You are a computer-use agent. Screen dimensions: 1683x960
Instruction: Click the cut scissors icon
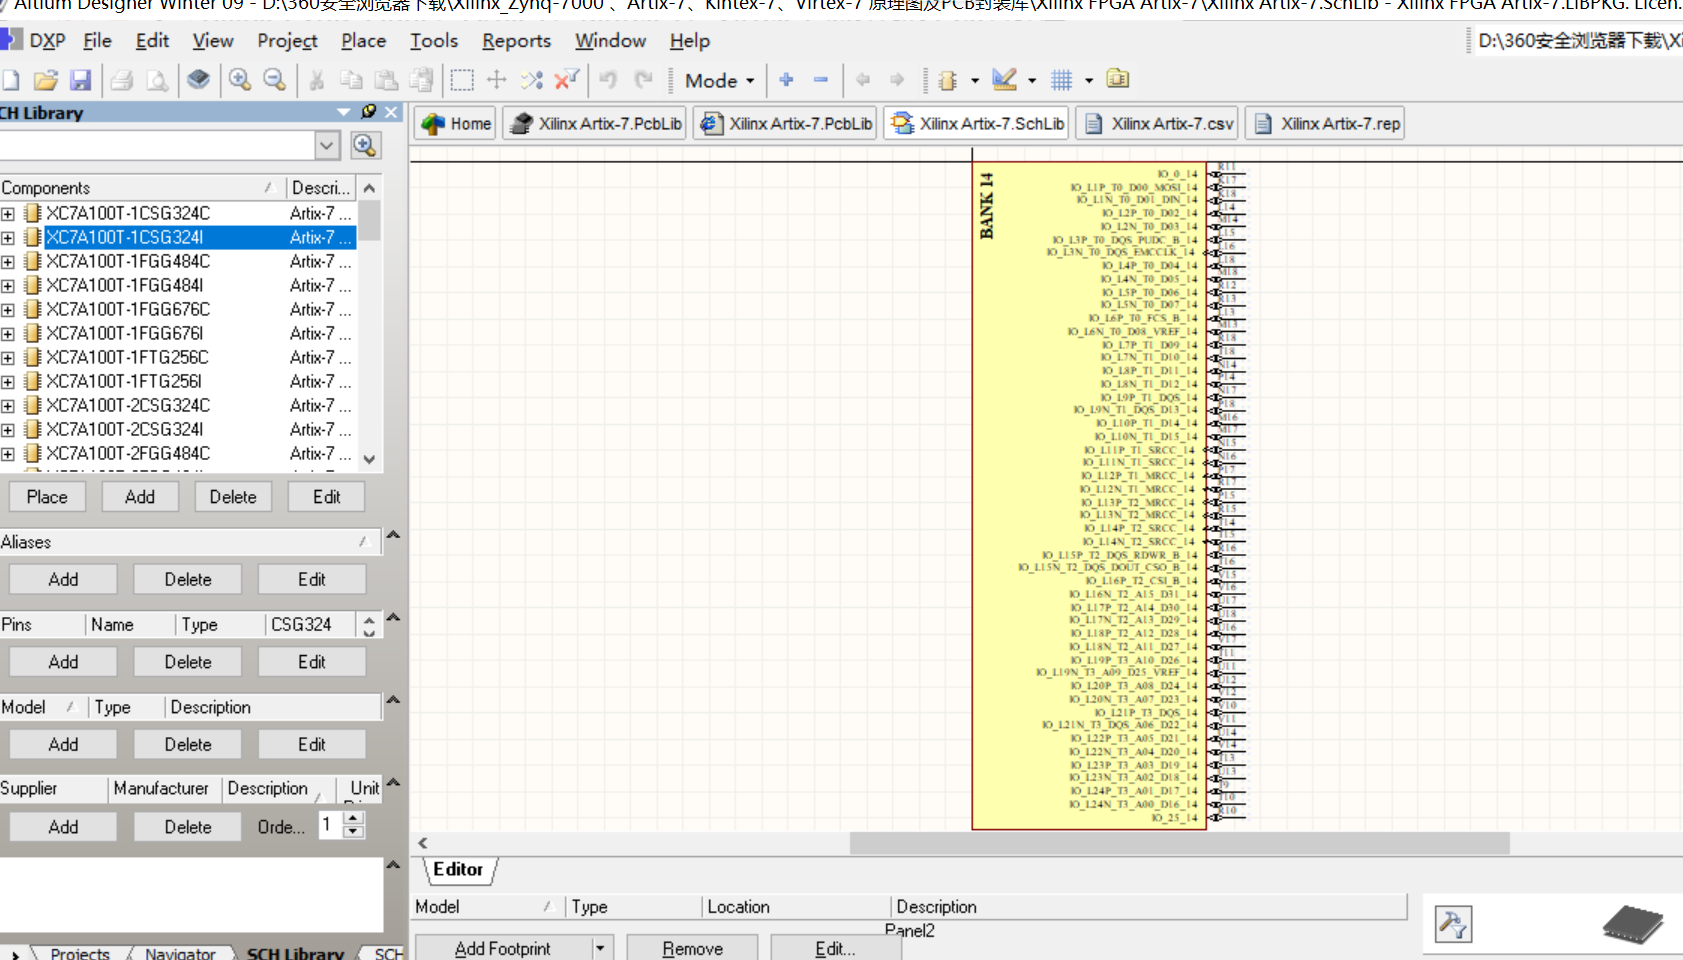tap(316, 80)
